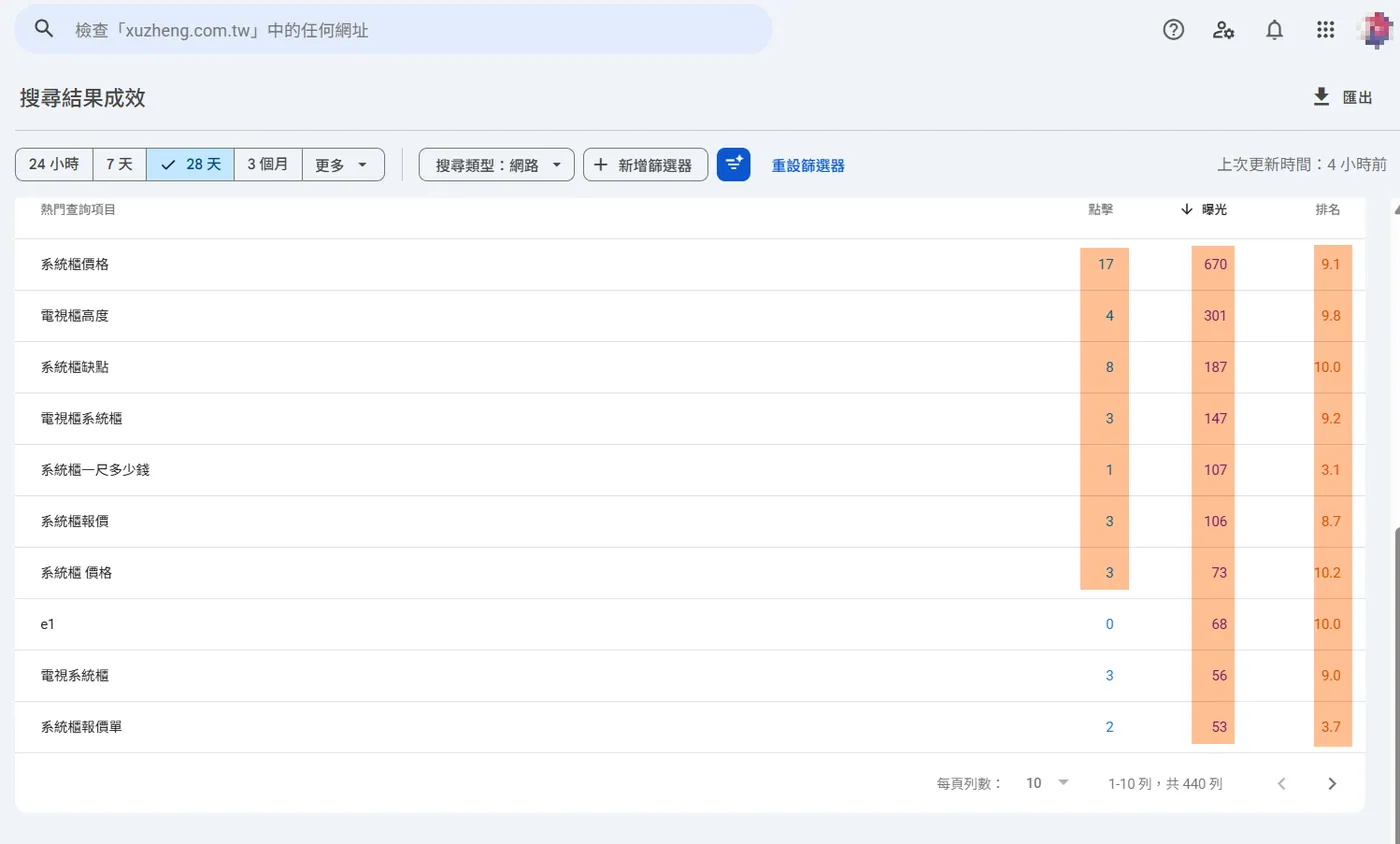The height and width of the screenshot is (844, 1400).
Task: Open the Help question mark icon
Action: point(1173,30)
